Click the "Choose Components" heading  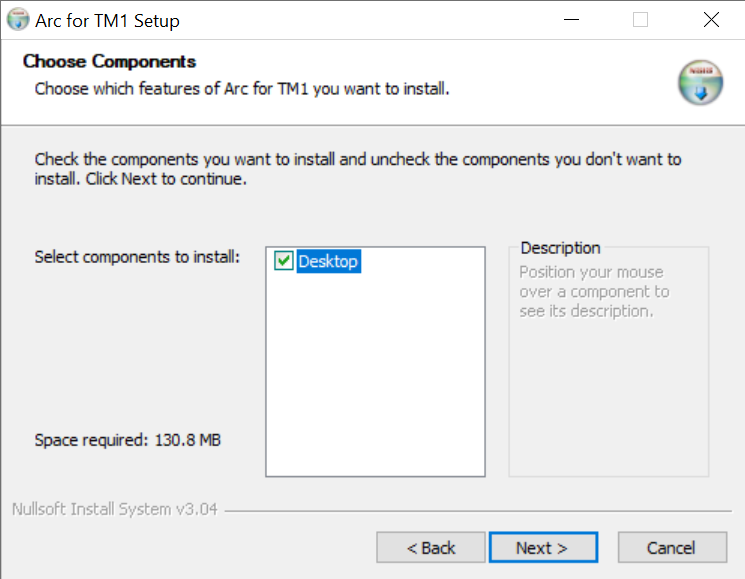coord(109,62)
